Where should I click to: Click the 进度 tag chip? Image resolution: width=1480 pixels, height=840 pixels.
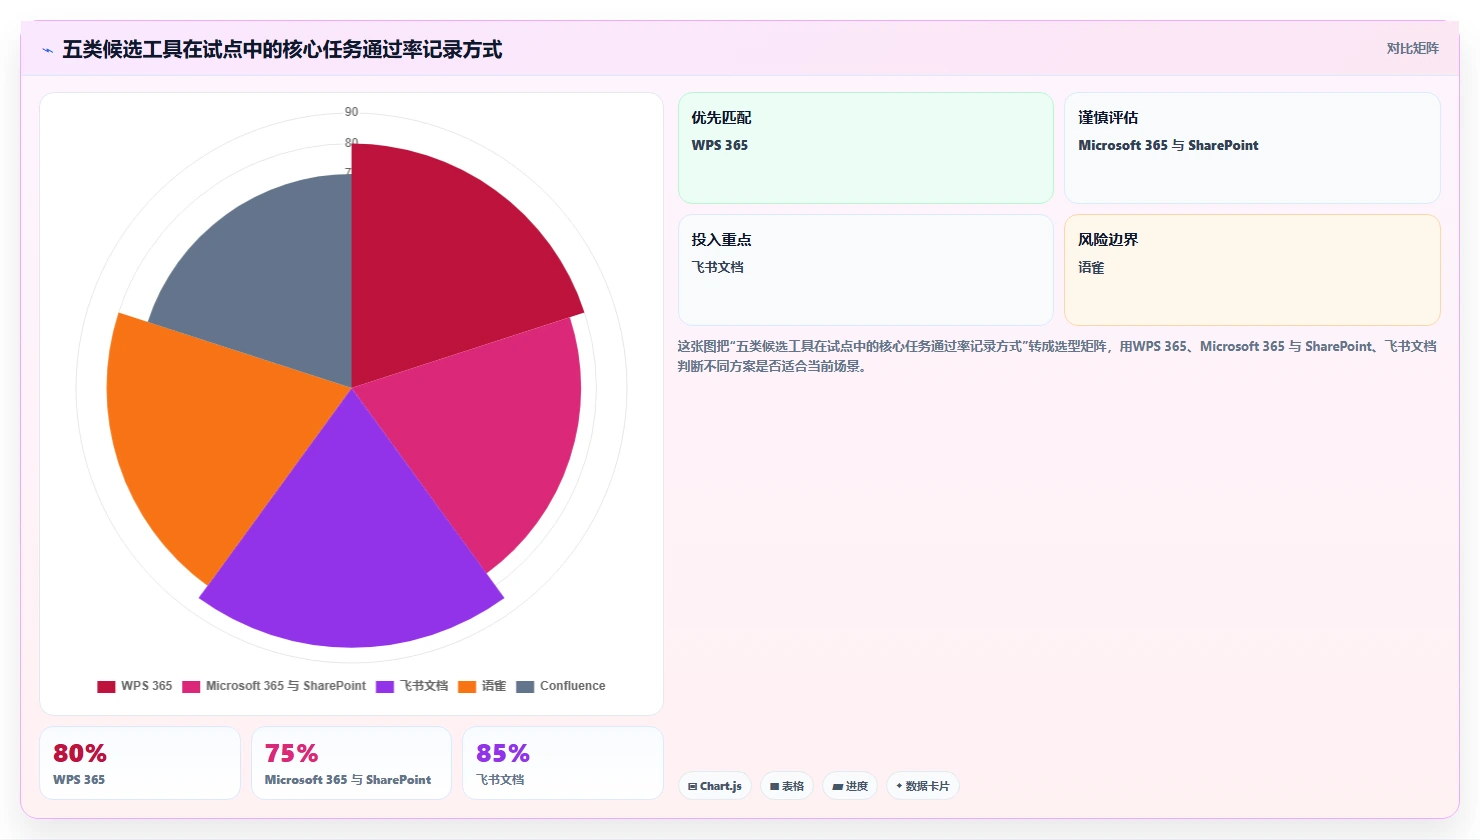850,786
